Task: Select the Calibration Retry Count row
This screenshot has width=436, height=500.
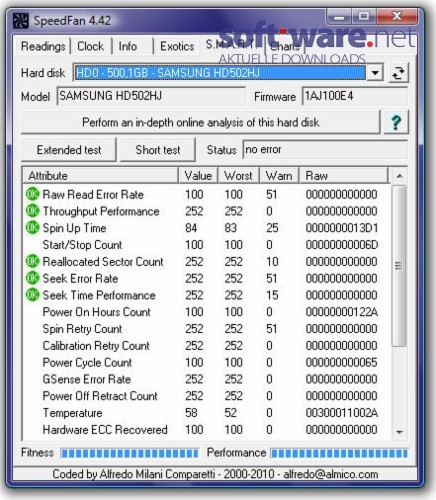Action: tap(207, 345)
